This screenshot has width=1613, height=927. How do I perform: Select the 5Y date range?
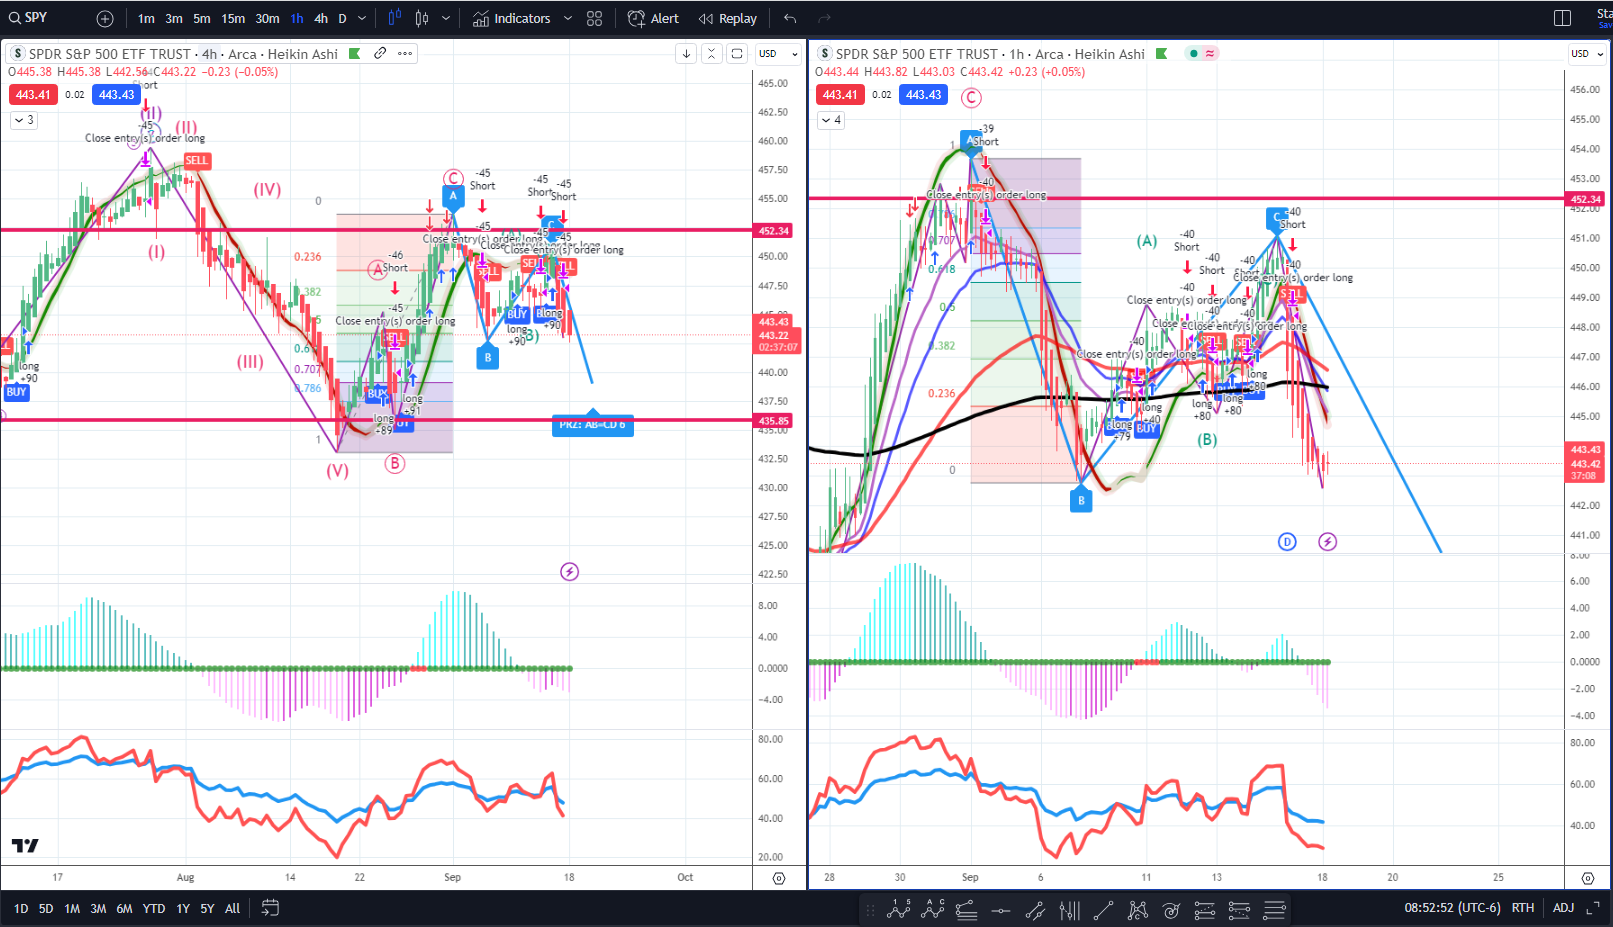coord(207,909)
